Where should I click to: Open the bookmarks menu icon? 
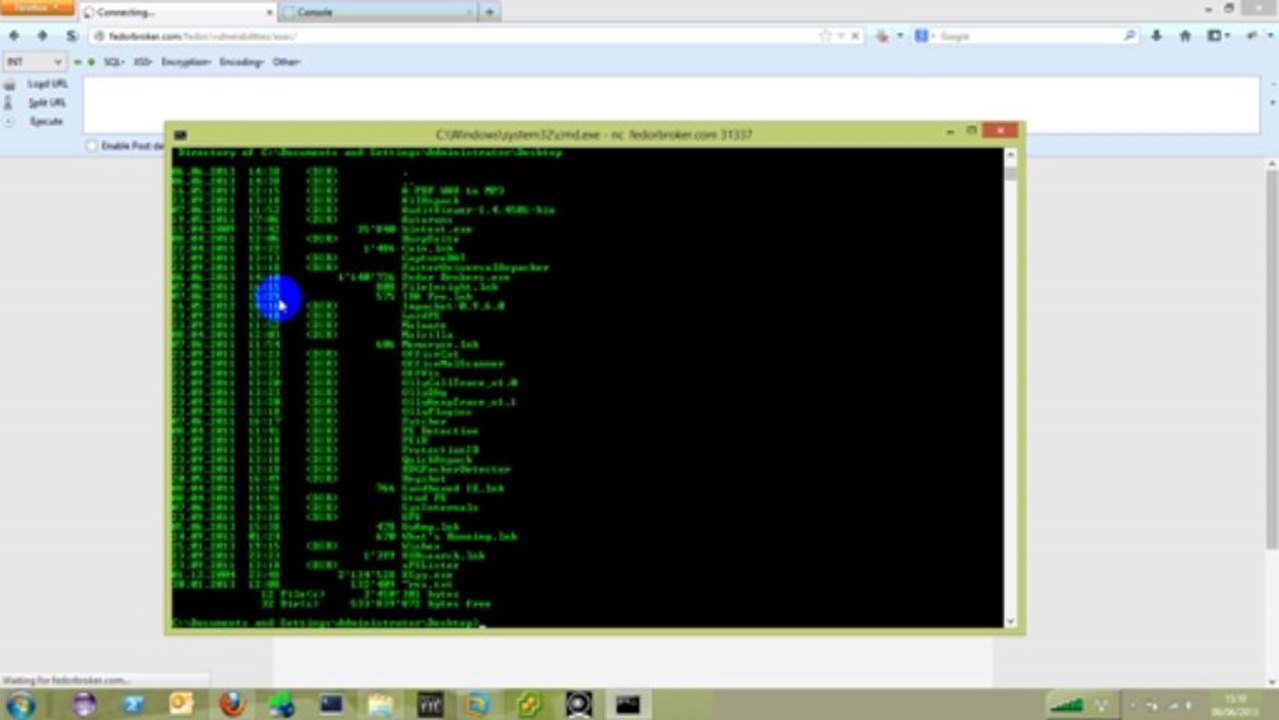point(1217,36)
